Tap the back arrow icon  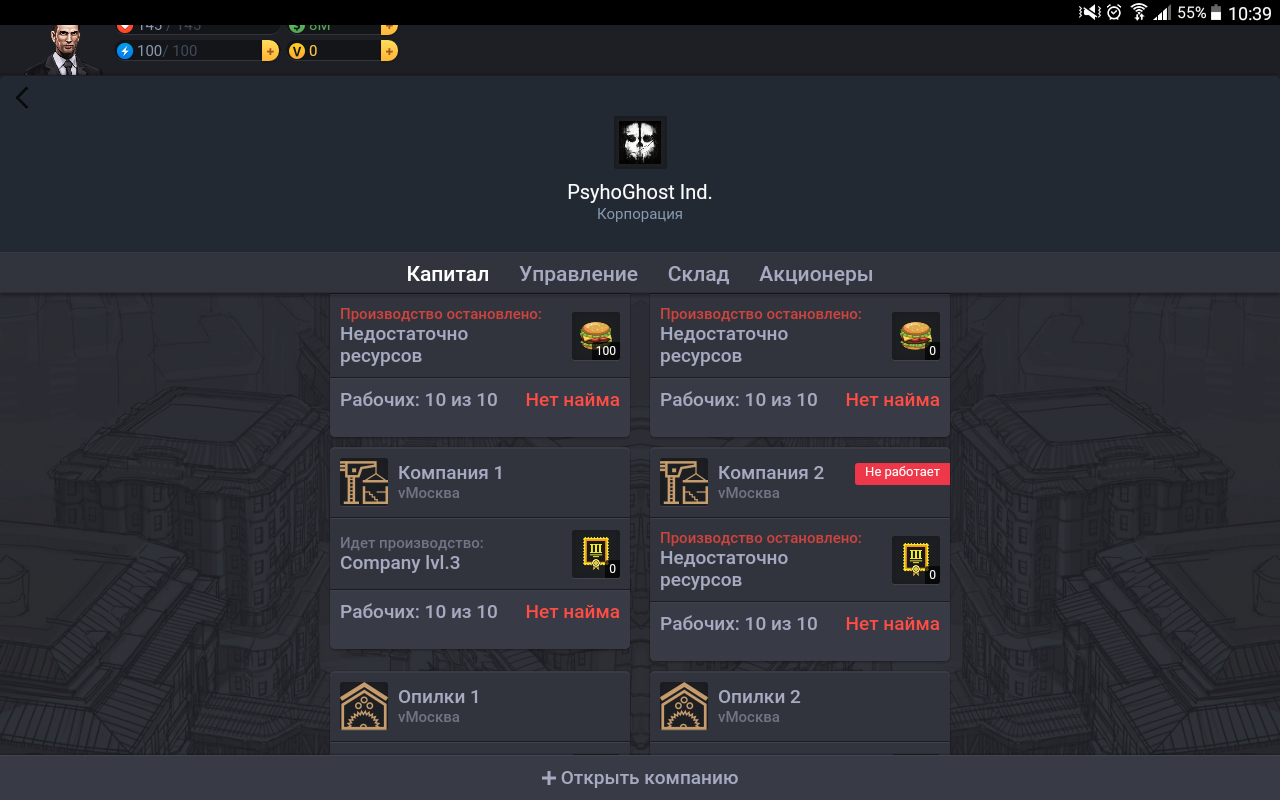coord(22,98)
